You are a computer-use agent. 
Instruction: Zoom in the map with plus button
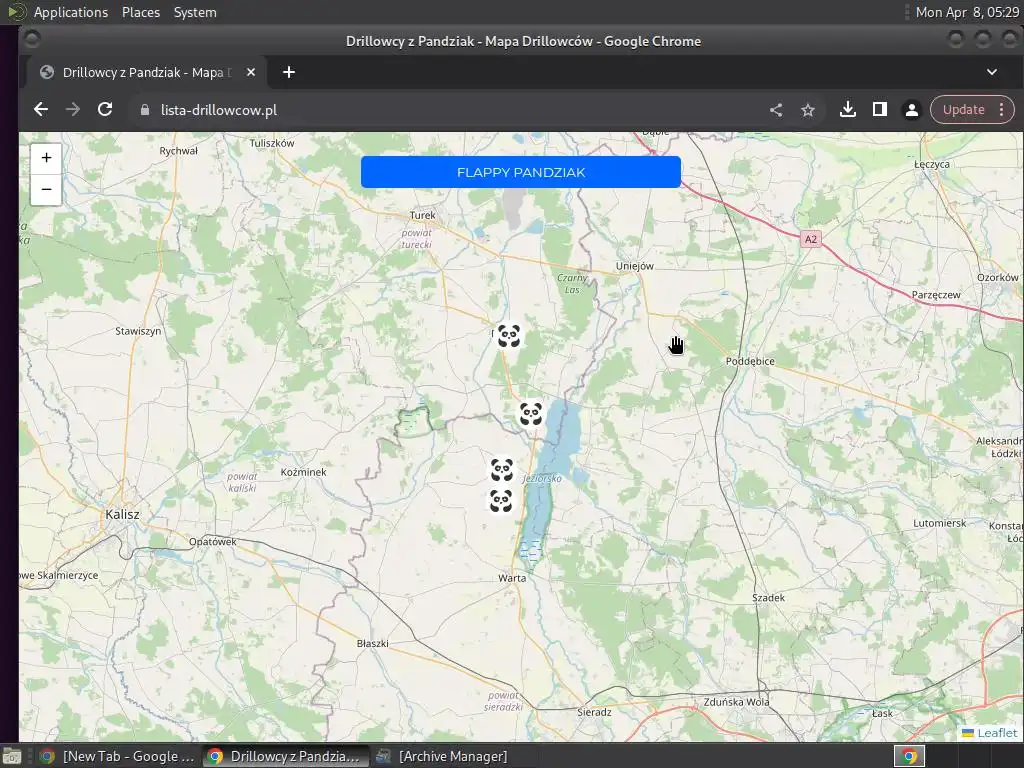(x=46, y=158)
